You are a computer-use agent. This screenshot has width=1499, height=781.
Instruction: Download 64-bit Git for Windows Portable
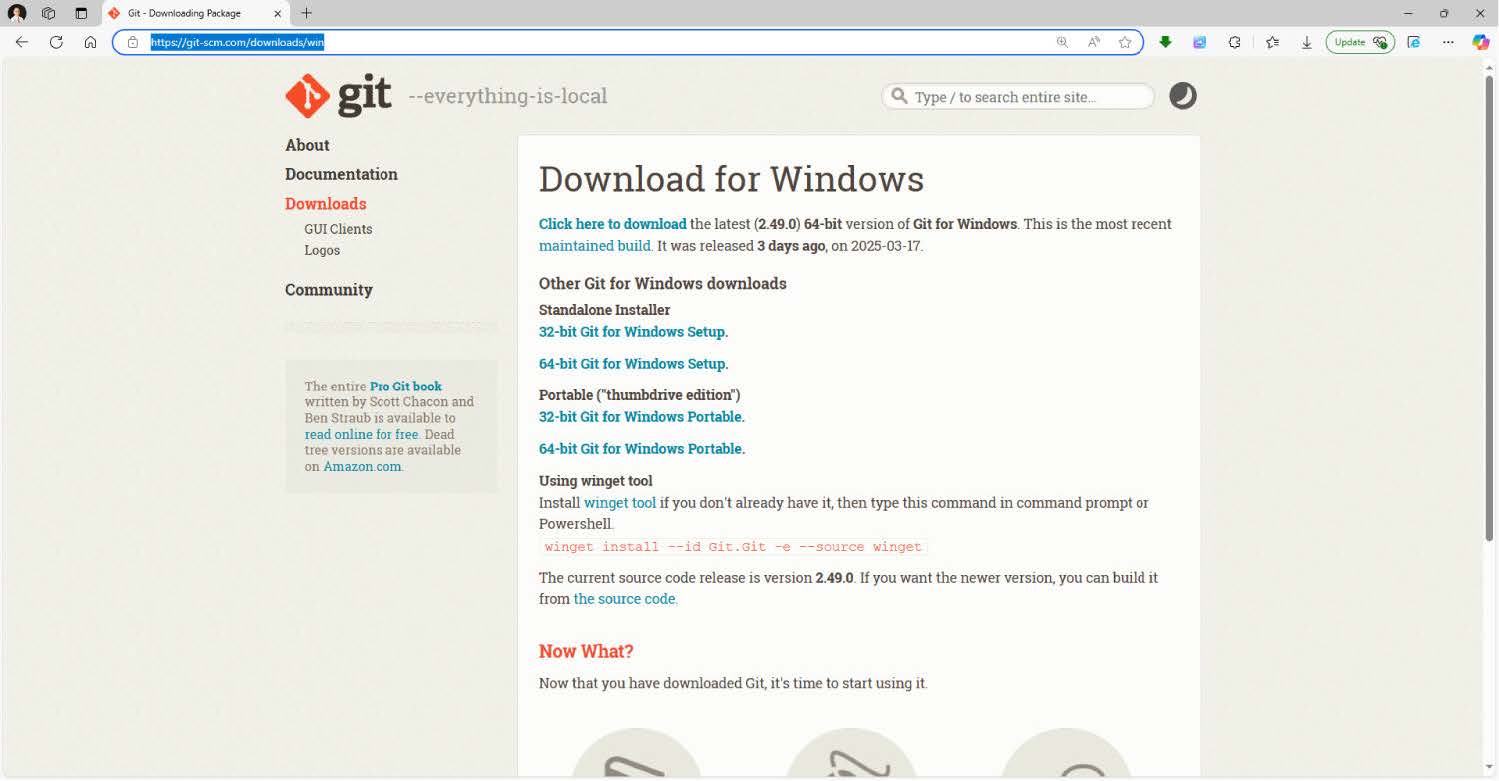642,449
